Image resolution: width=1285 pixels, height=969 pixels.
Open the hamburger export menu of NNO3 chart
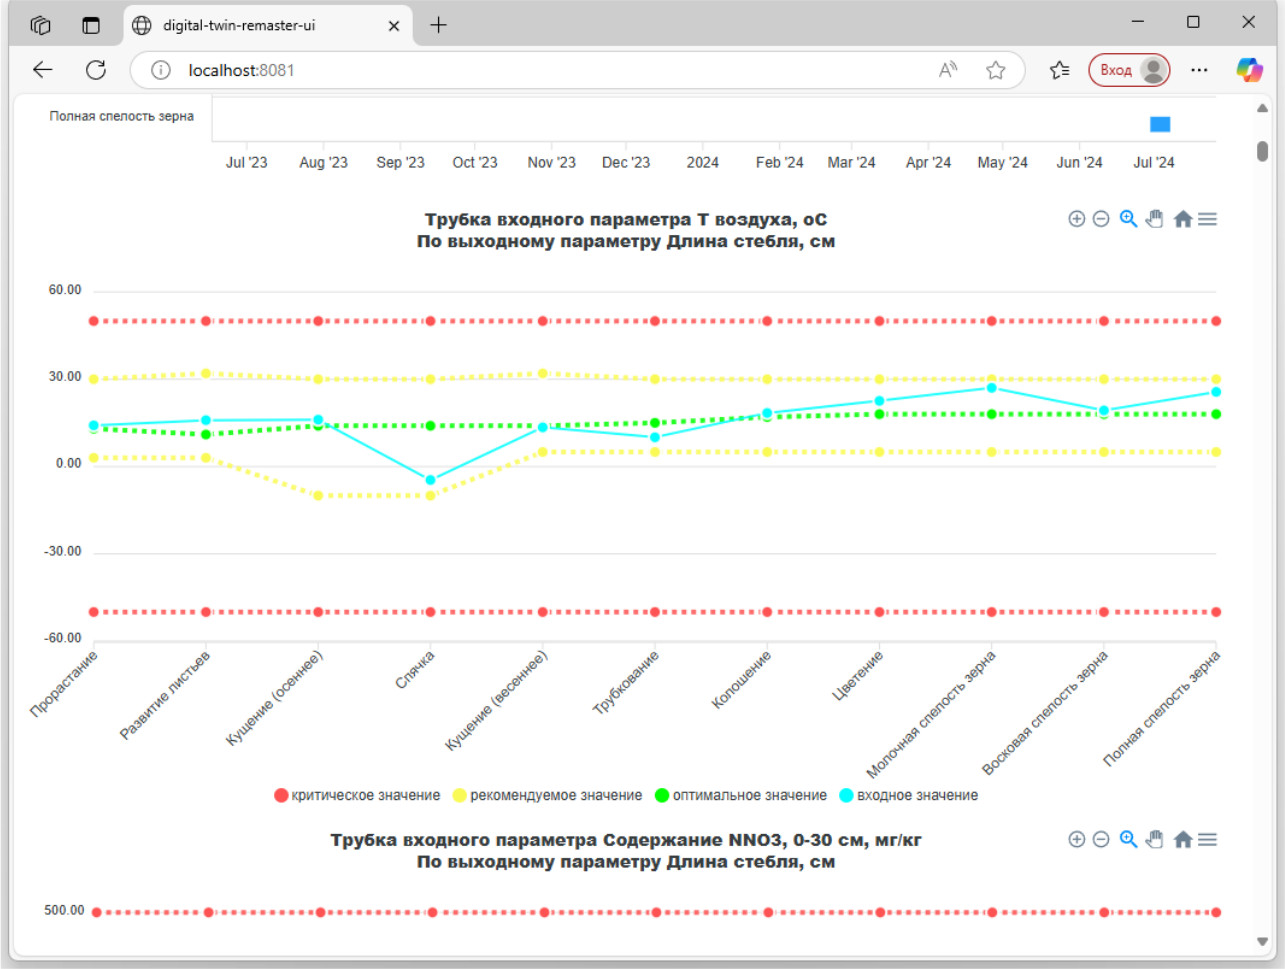click(1208, 839)
